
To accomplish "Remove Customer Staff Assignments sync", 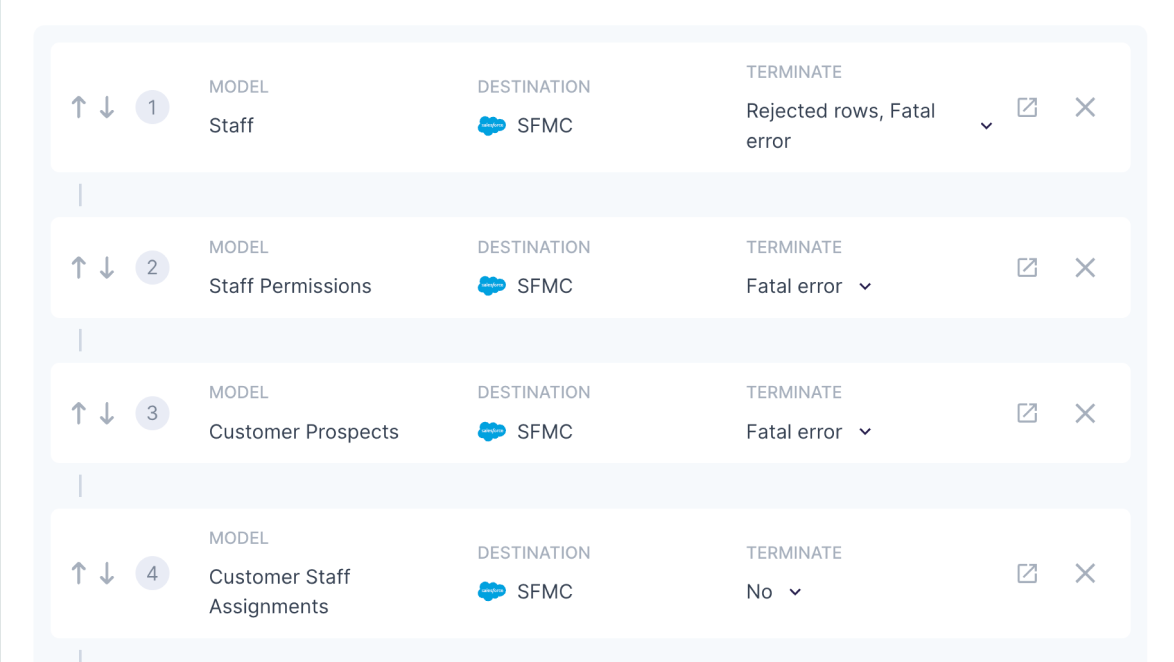I will click(1085, 573).
